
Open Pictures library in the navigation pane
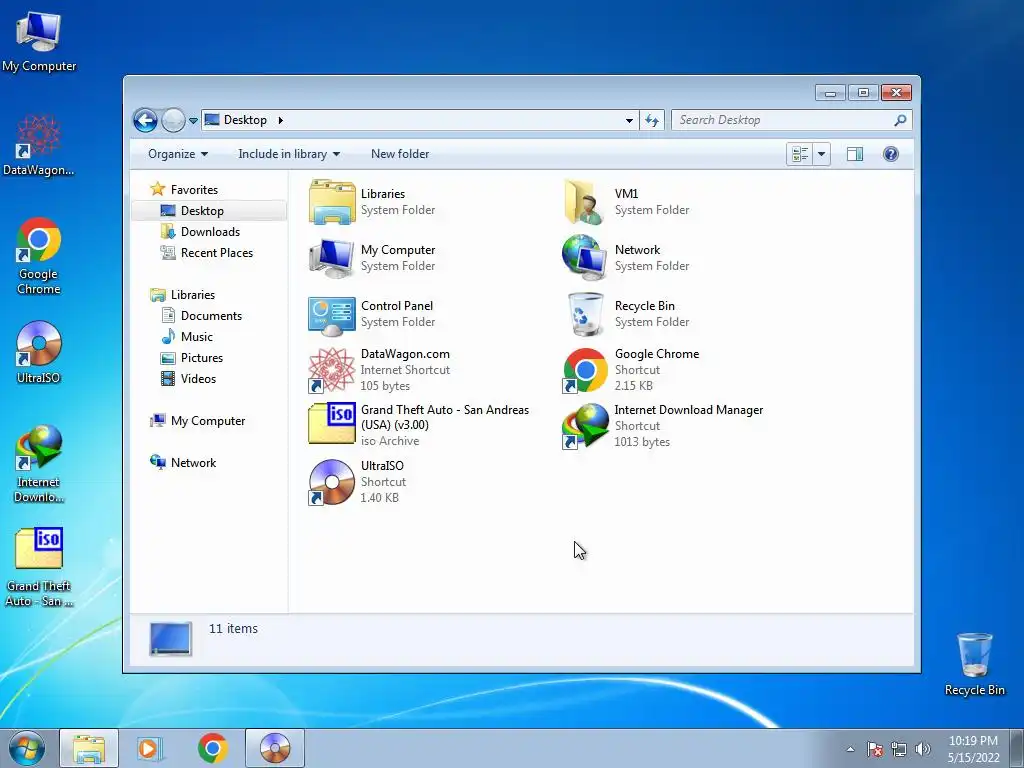[x=202, y=358]
